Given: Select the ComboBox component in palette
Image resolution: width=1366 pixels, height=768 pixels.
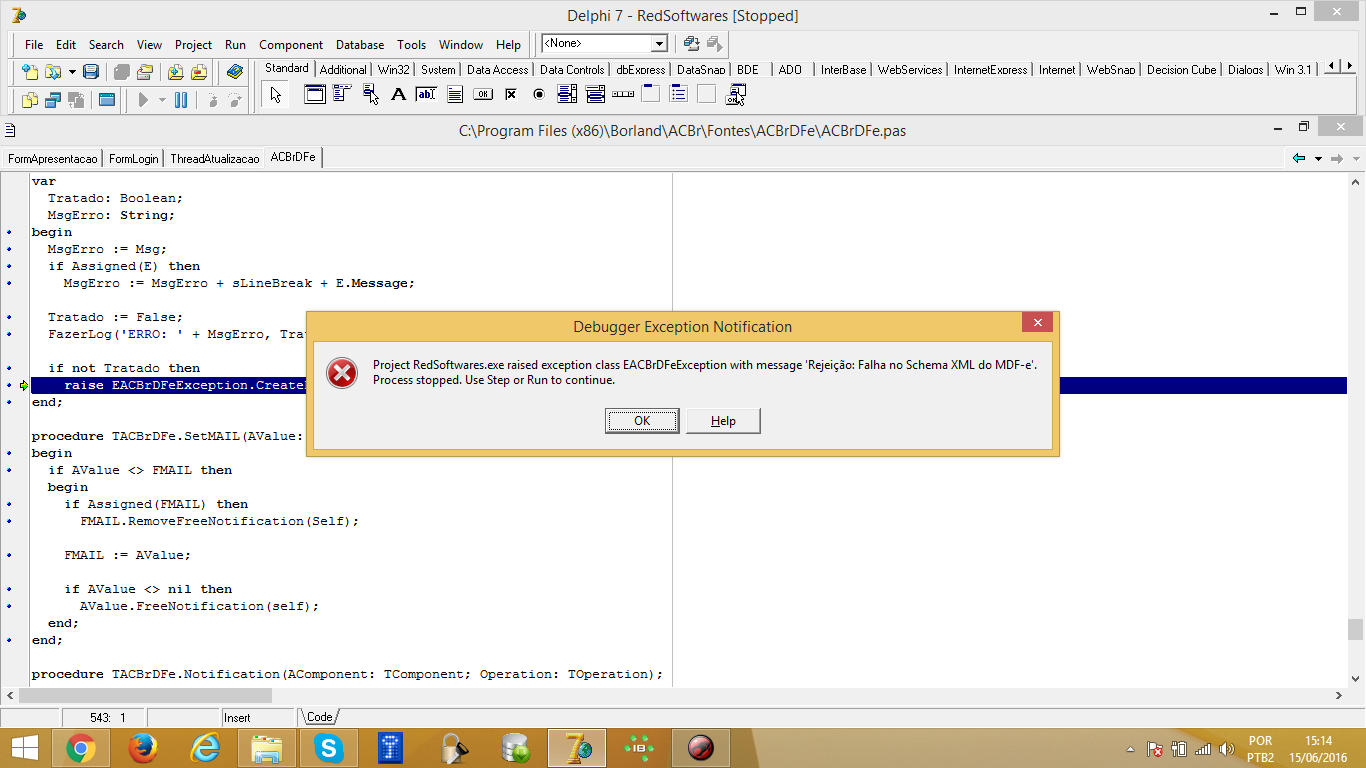Looking at the screenshot, I should point(595,95).
